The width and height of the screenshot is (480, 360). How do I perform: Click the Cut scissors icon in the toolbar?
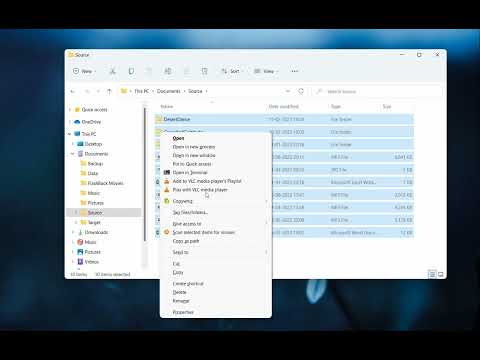(x=113, y=71)
